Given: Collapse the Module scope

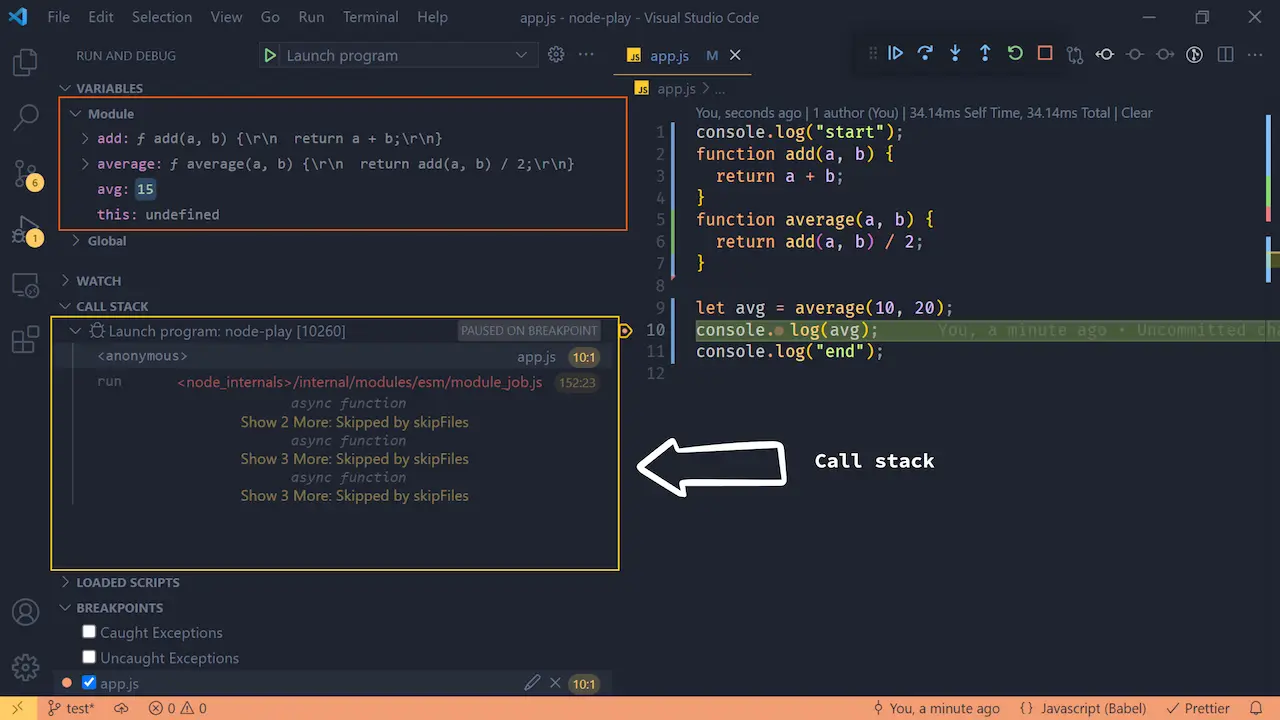Looking at the screenshot, I should tap(76, 114).
